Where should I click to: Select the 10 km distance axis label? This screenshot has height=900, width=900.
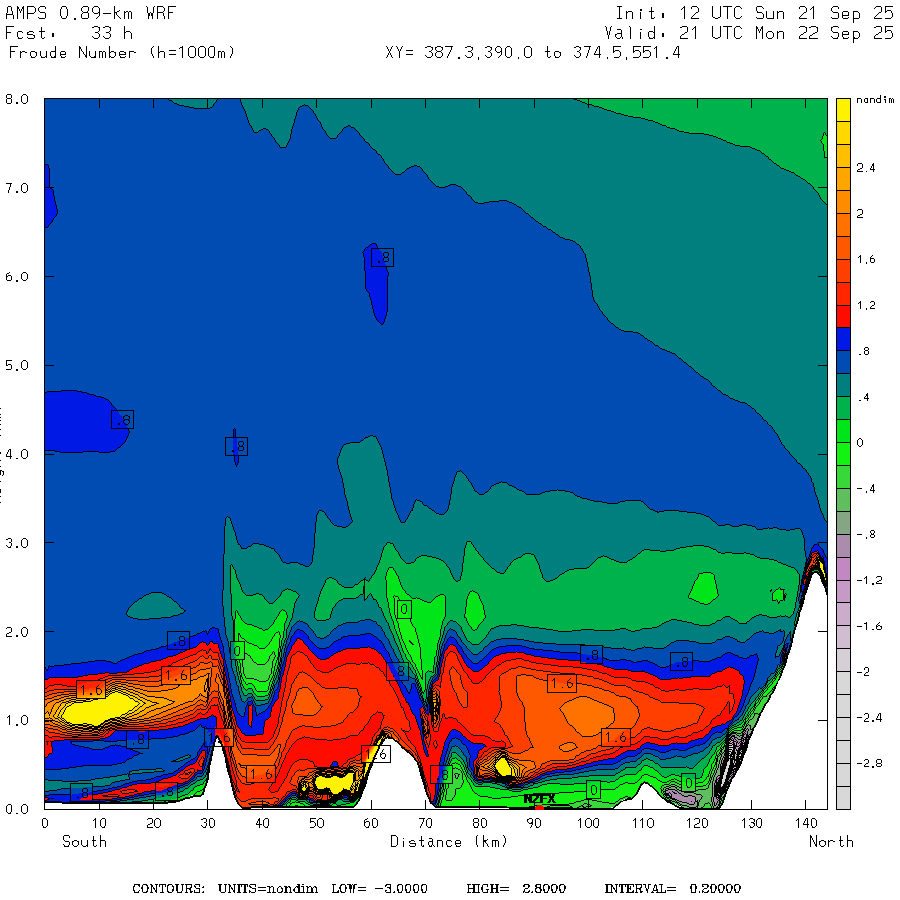pyautogui.click(x=99, y=823)
